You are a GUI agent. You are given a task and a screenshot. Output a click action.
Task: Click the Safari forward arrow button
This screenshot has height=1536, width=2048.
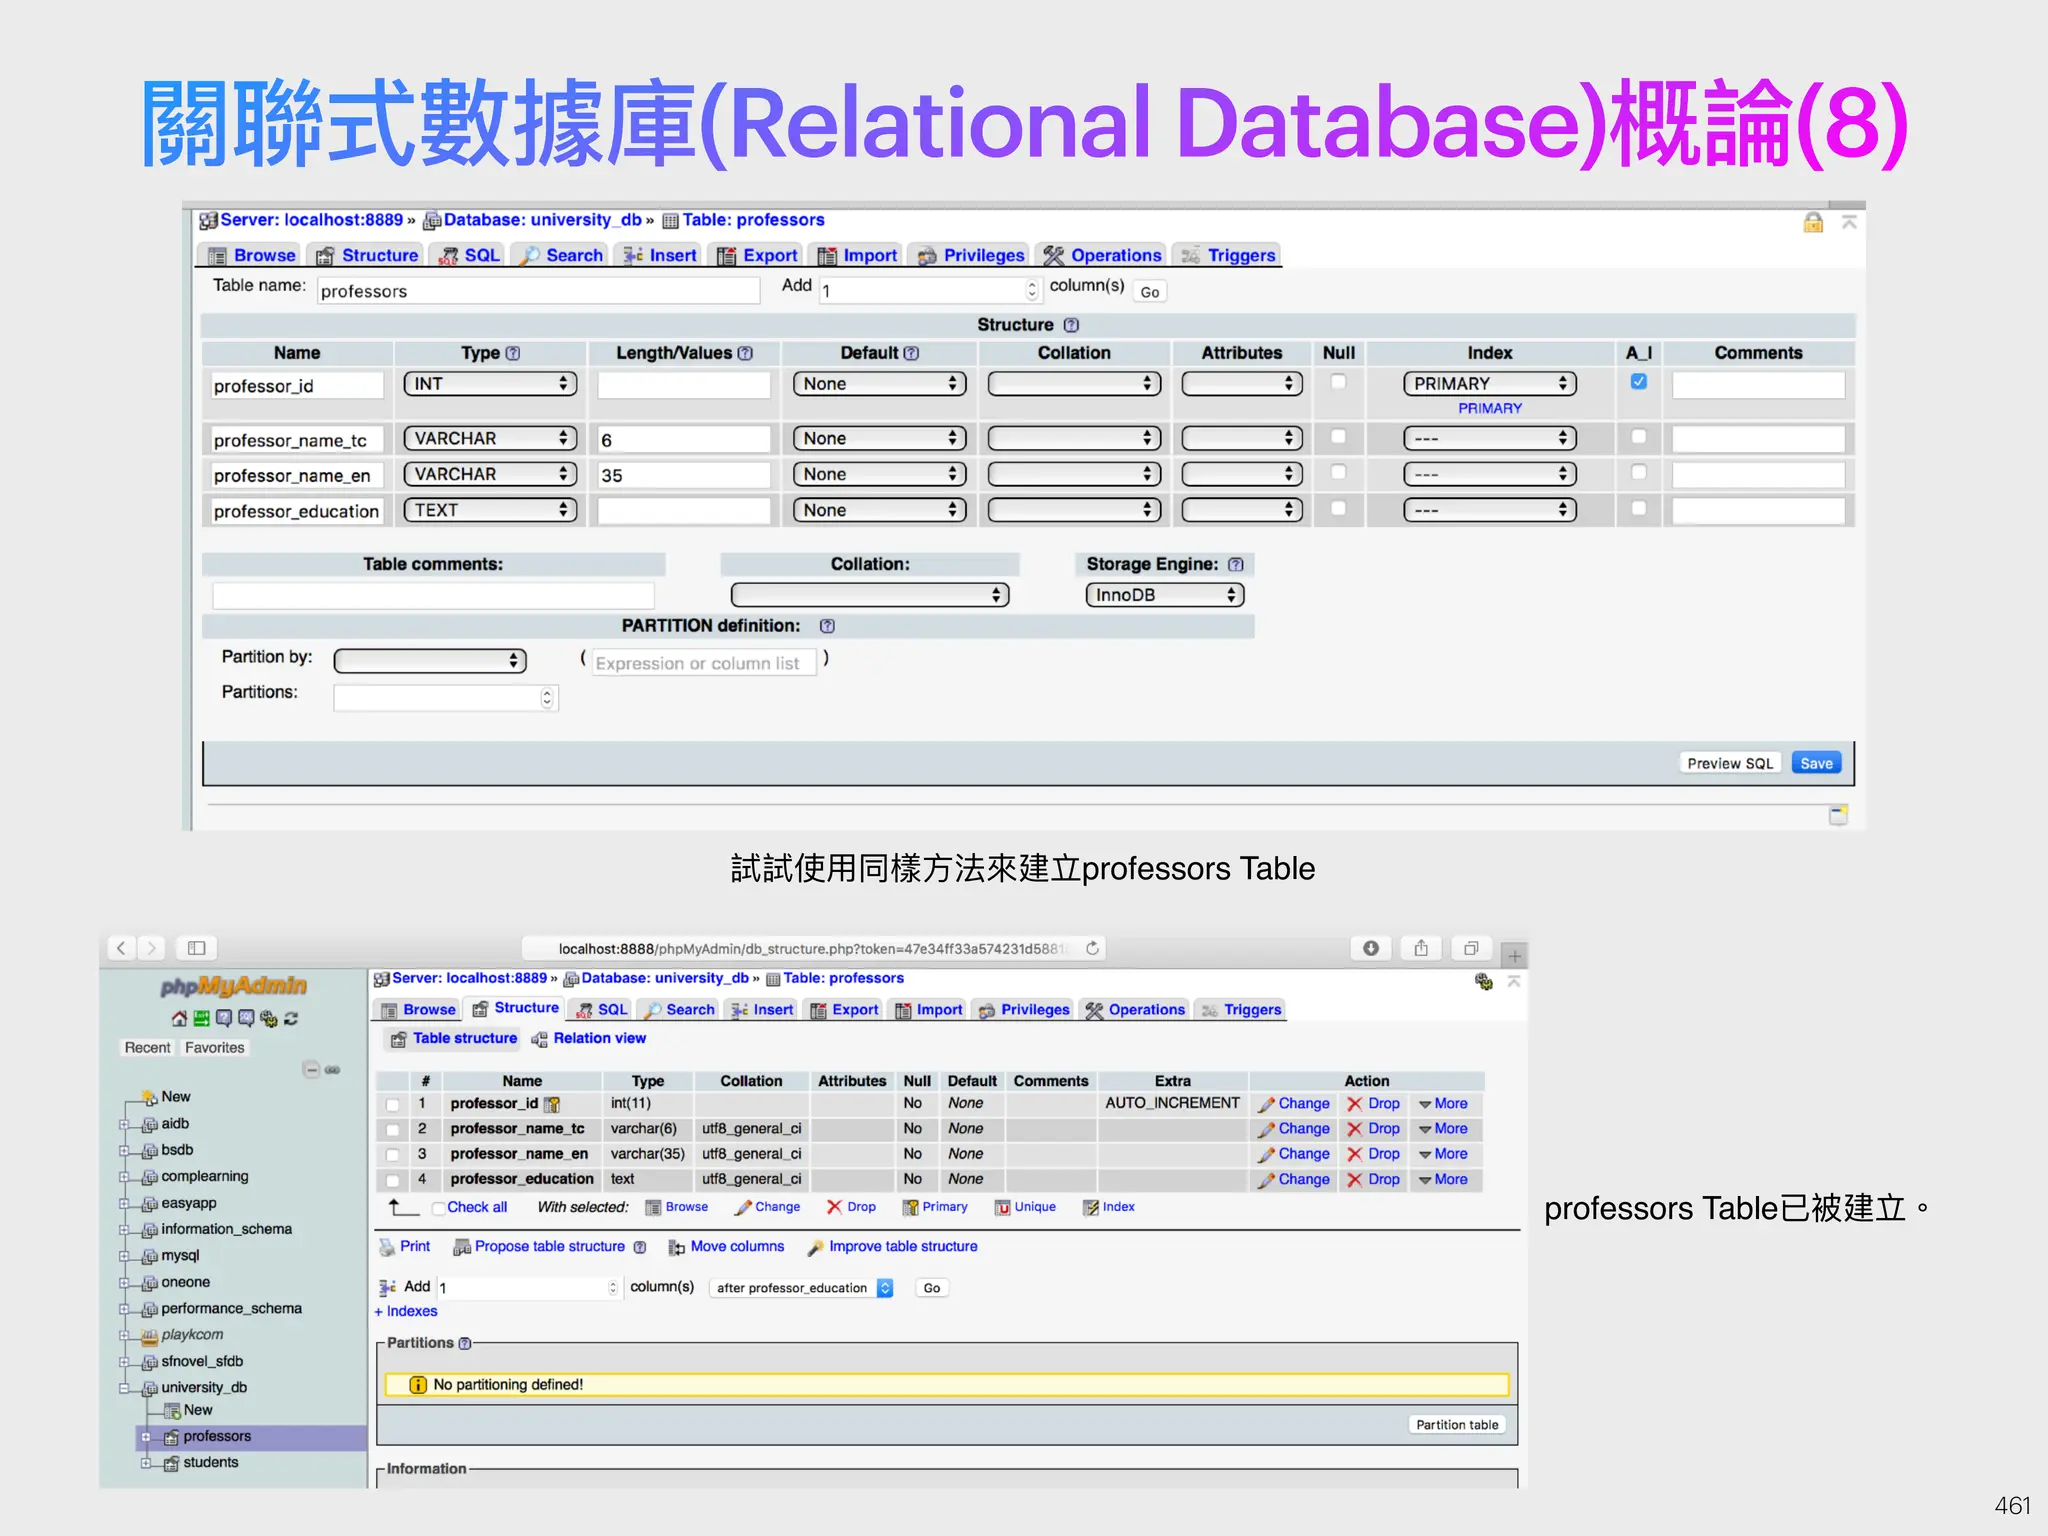pos(151,947)
